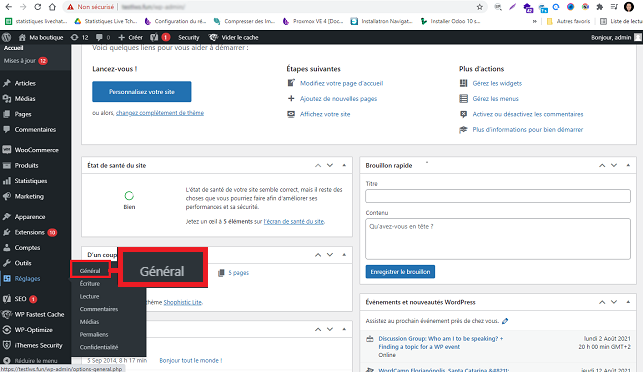The width and height of the screenshot is (643, 372).
Task: Click Enregistrer le brouillon button
Action: pyautogui.click(x=400, y=272)
